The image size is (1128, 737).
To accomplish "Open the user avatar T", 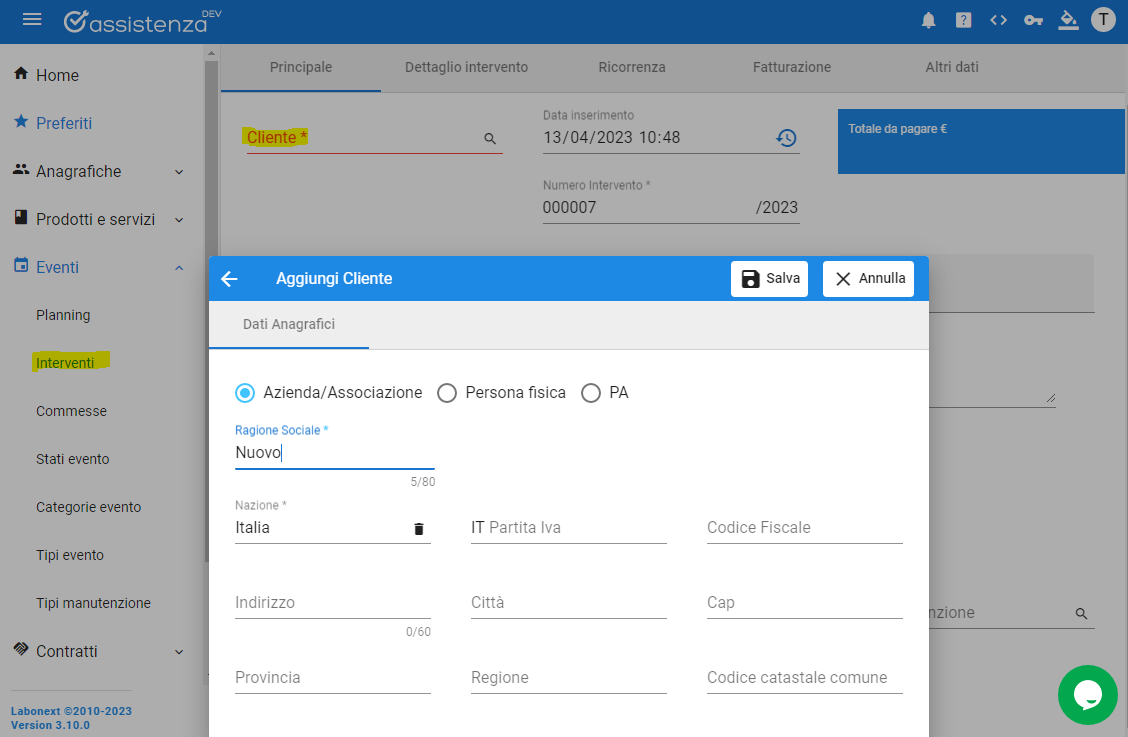I will point(1103,19).
